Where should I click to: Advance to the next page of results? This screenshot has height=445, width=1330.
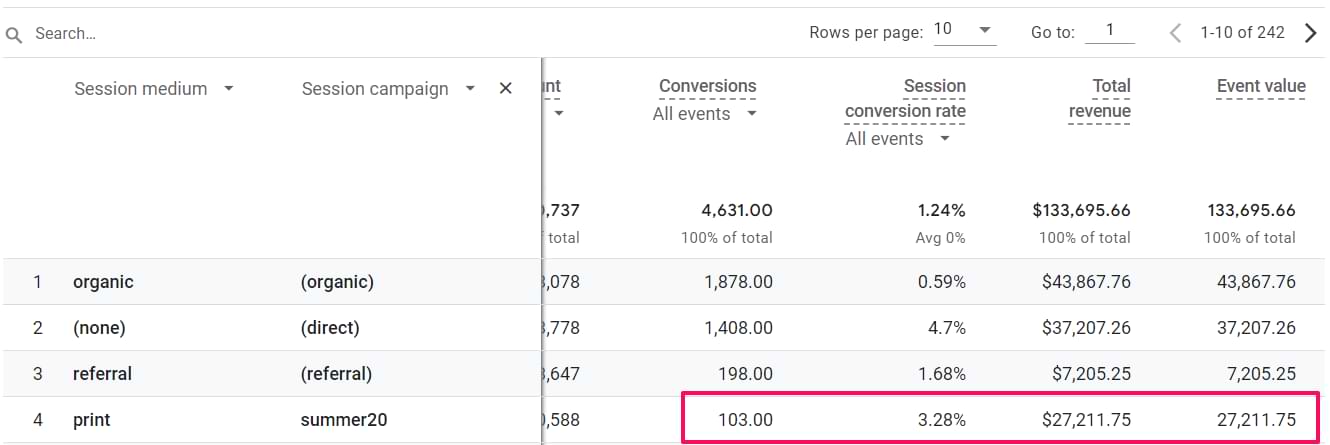coord(1310,33)
